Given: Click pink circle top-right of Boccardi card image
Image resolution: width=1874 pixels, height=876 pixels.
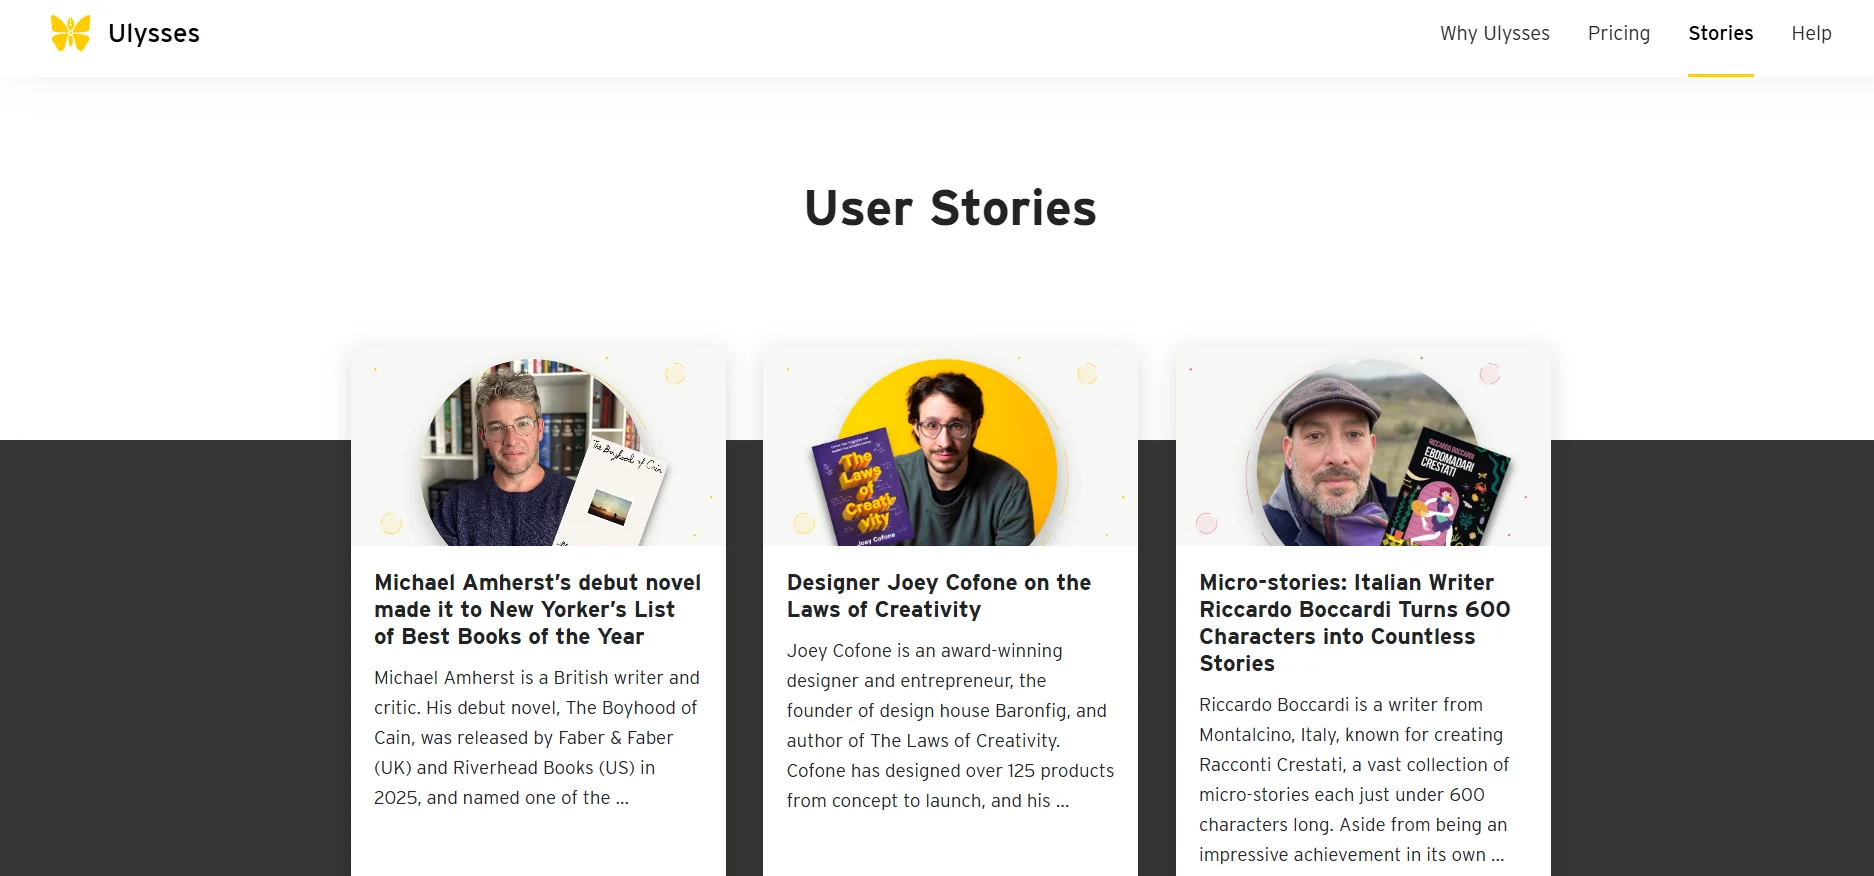Looking at the screenshot, I should tap(1489, 373).
